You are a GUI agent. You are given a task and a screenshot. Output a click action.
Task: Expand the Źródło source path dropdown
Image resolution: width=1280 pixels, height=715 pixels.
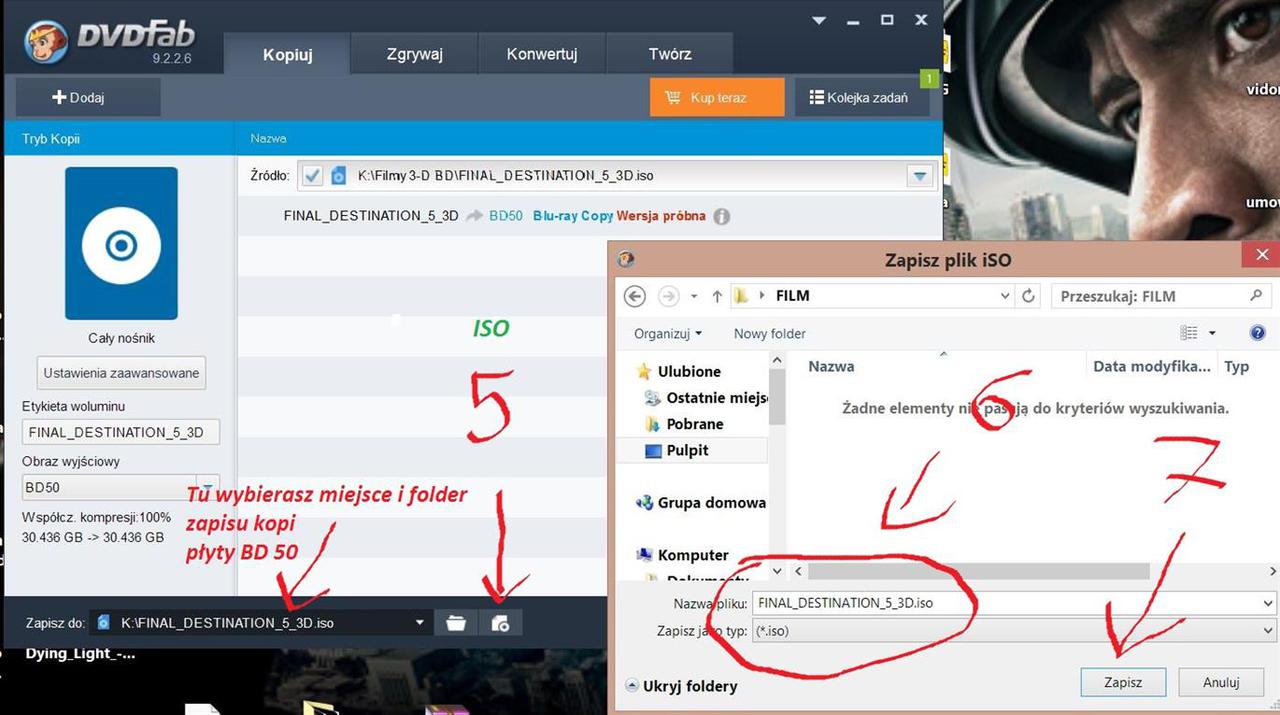point(920,176)
